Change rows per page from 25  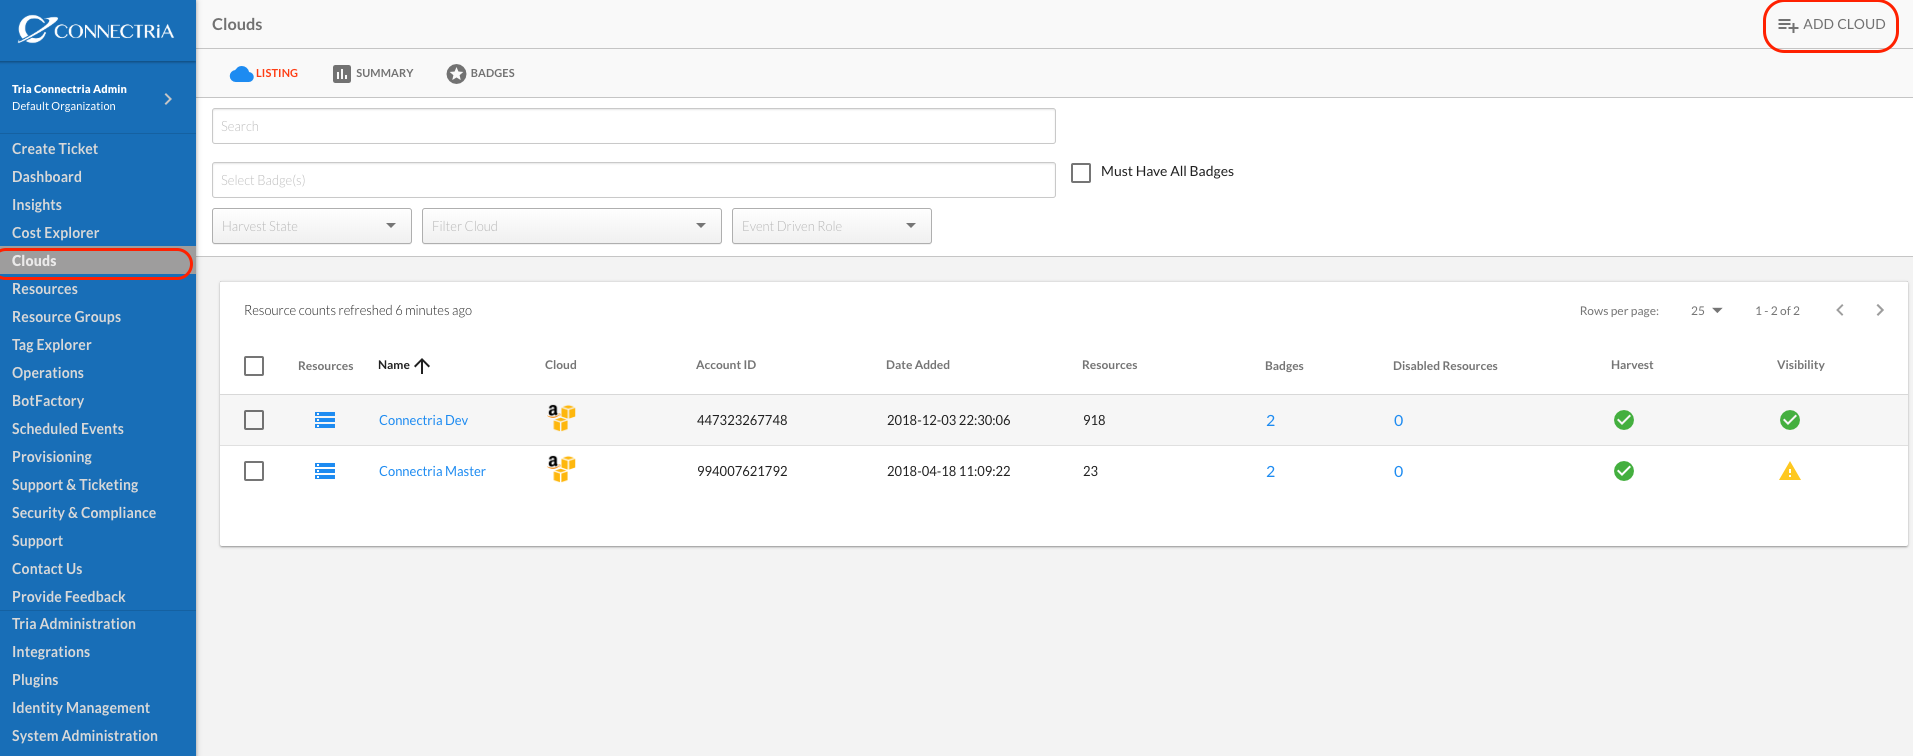[x=1706, y=311]
